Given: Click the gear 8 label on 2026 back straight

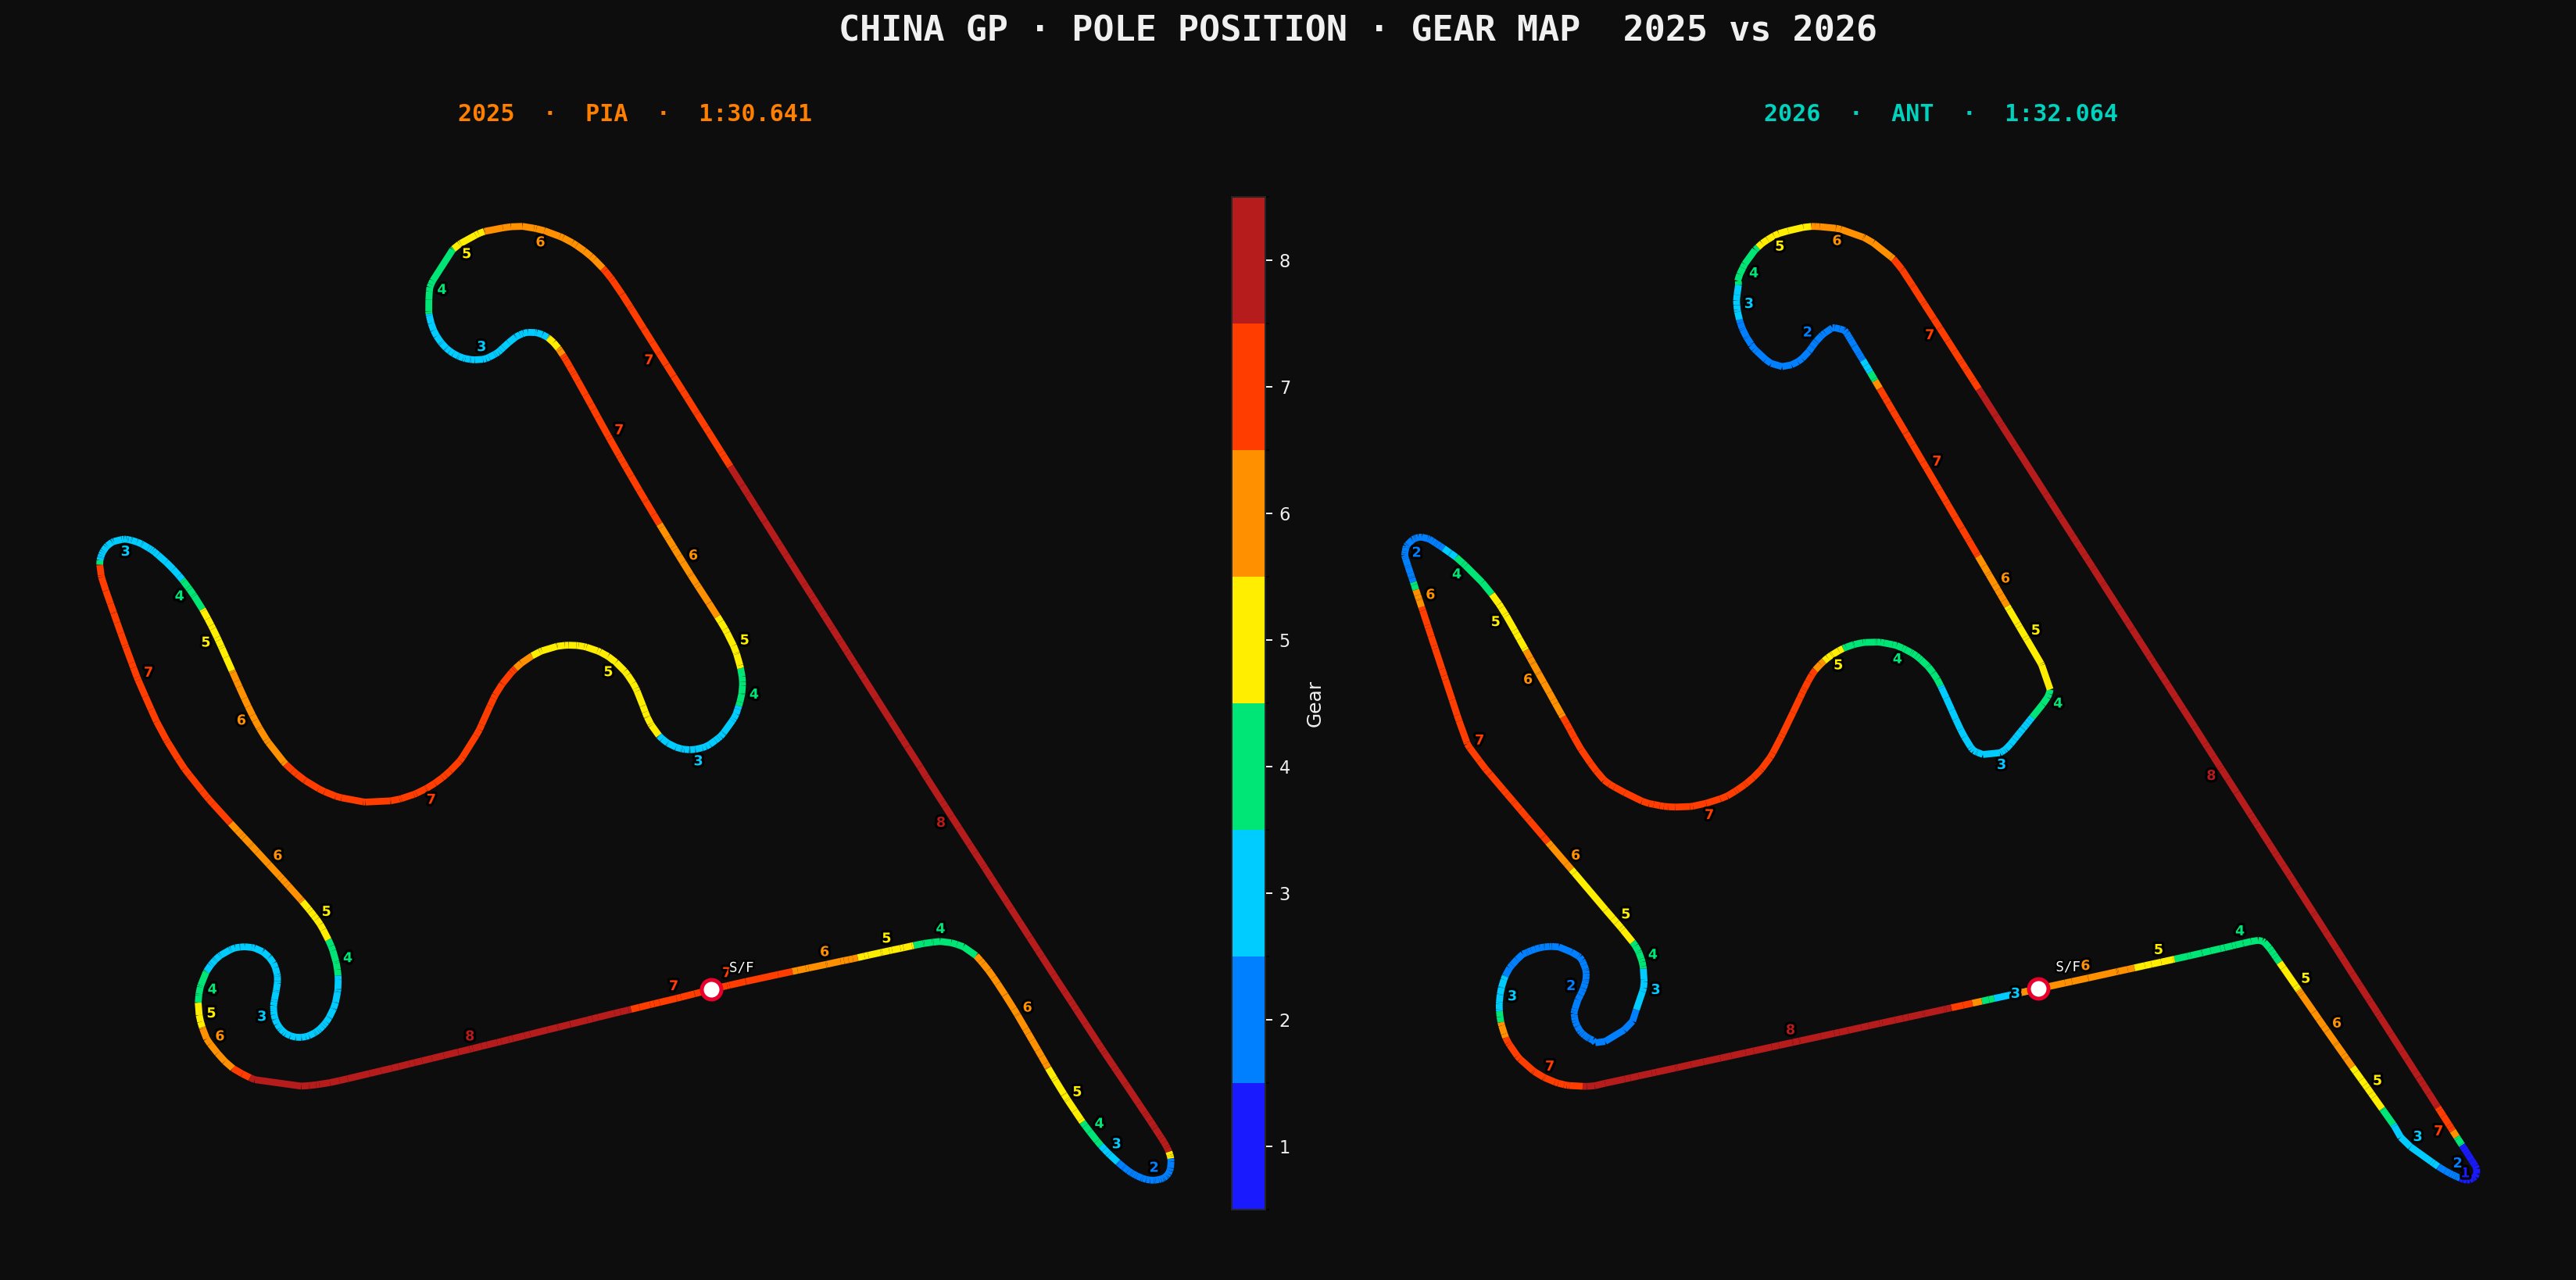Looking at the screenshot, I should (x=2210, y=775).
